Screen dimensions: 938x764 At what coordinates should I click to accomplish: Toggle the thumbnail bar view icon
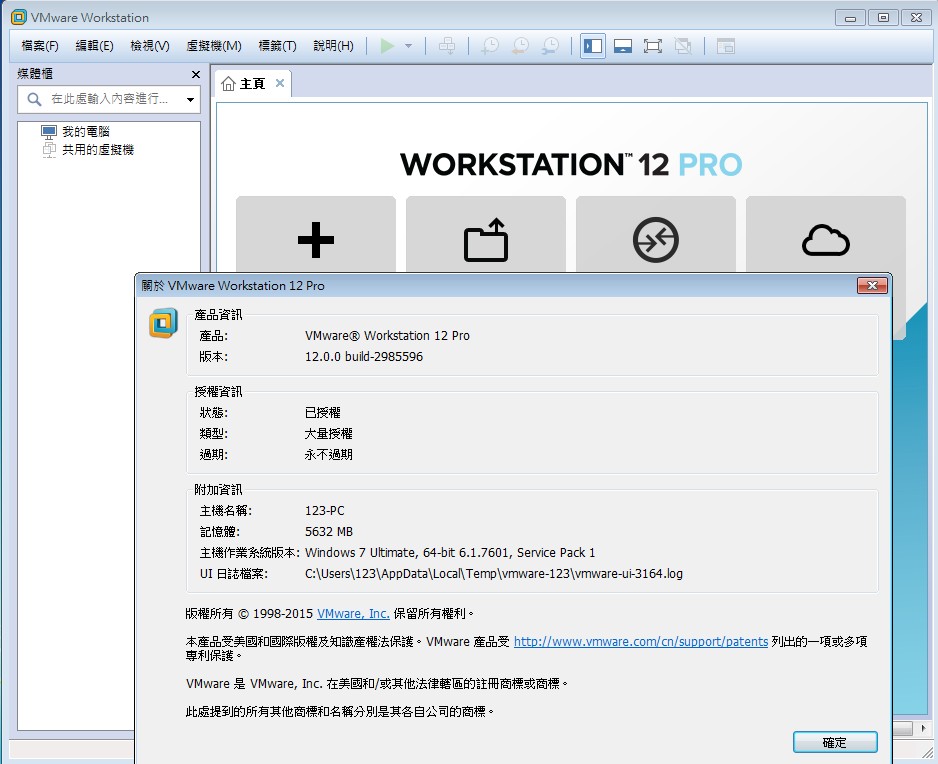coord(623,46)
